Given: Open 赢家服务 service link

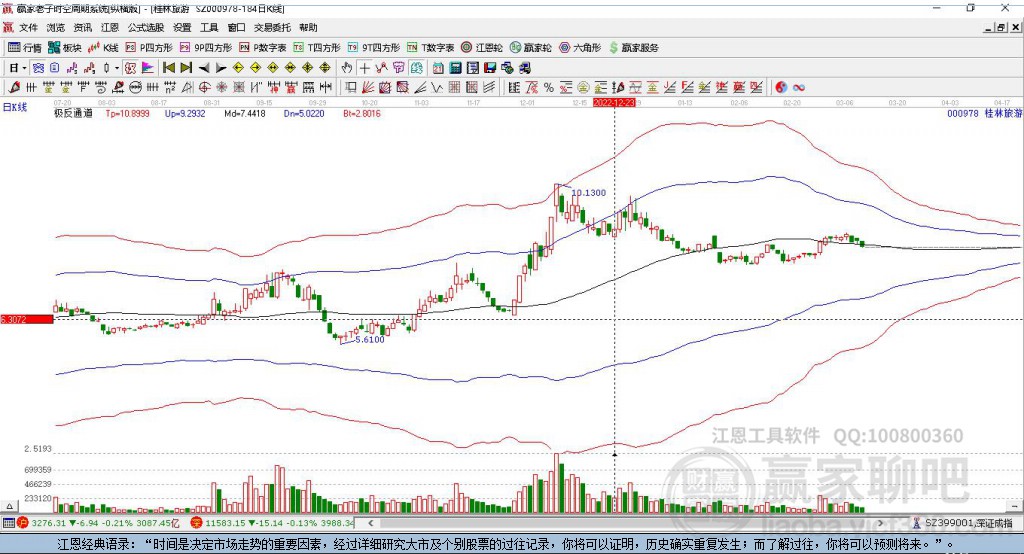Looking at the screenshot, I should point(633,48).
